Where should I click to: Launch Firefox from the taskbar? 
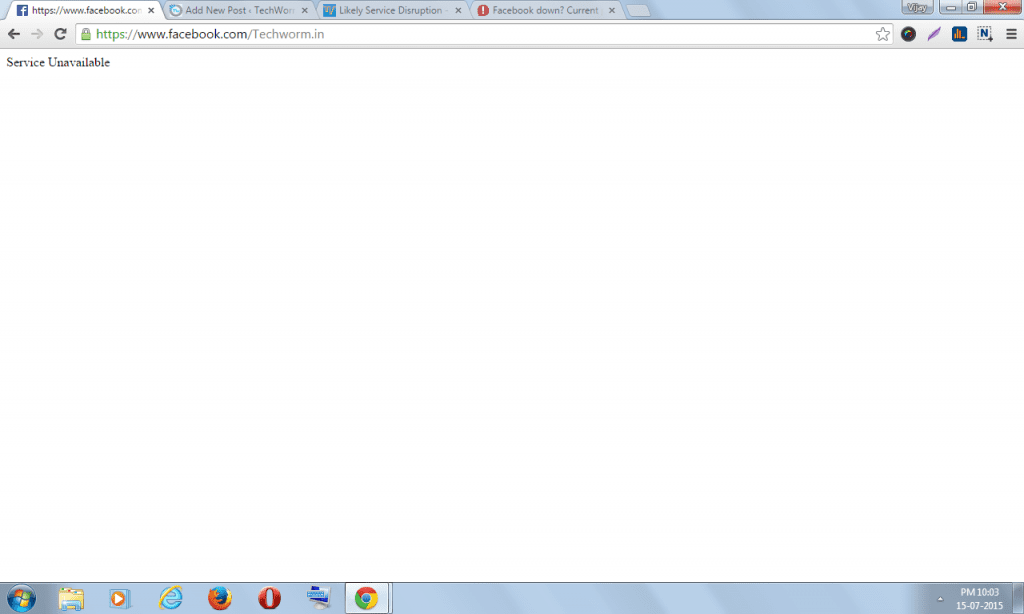(220, 598)
